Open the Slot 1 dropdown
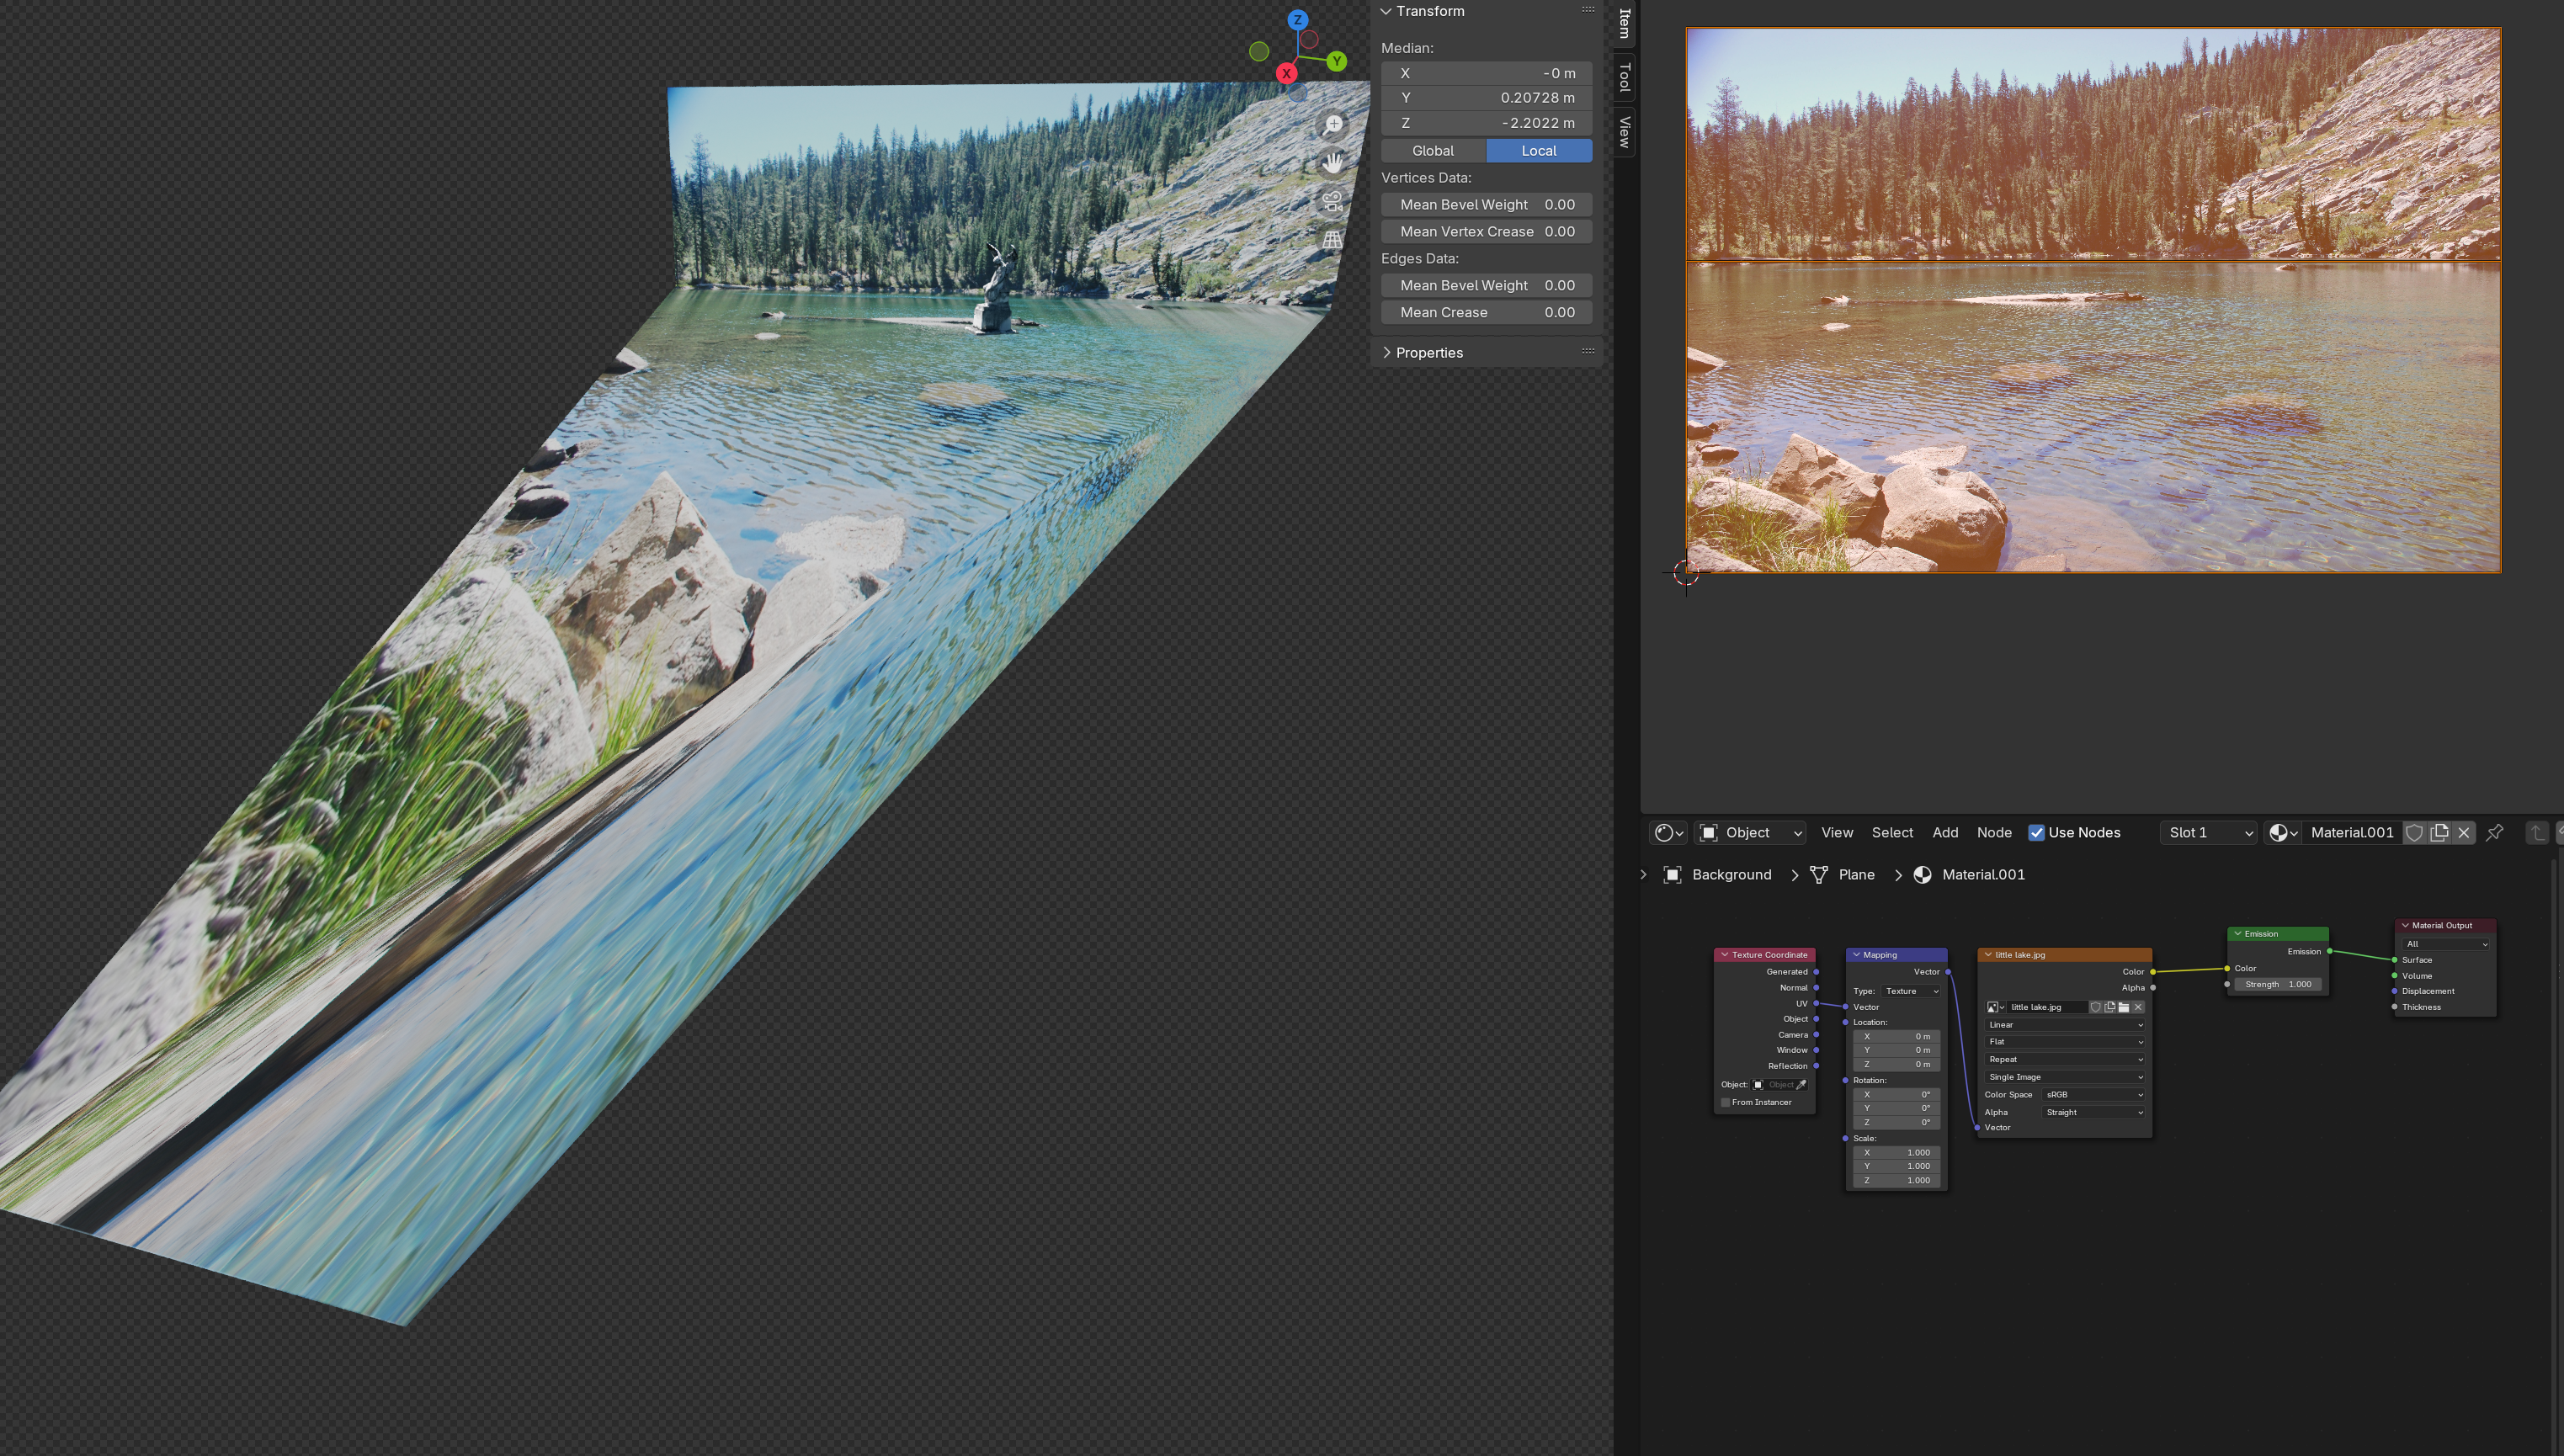 click(2208, 833)
